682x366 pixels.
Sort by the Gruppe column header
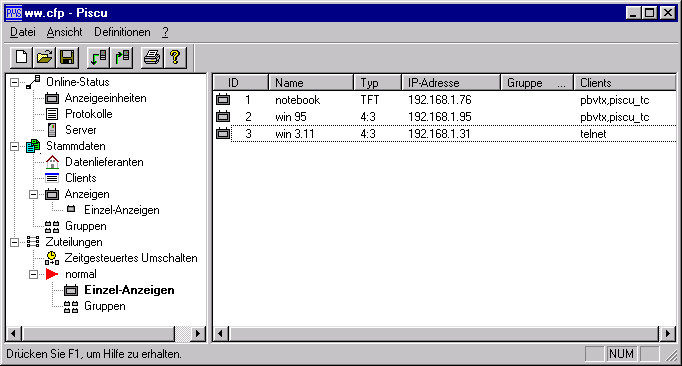(x=537, y=83)
